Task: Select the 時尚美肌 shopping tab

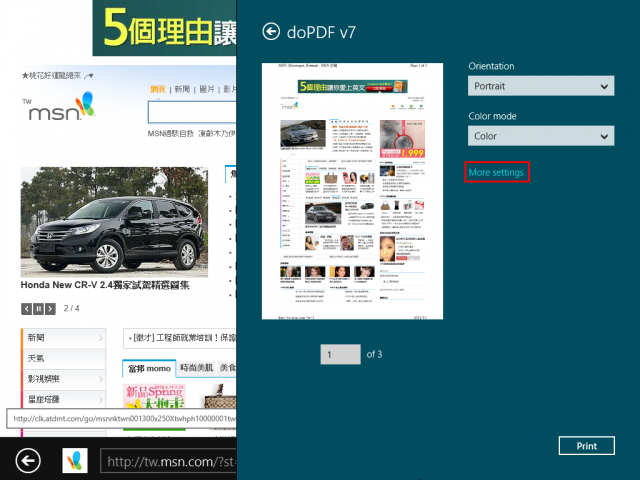Action: point(197,368)
